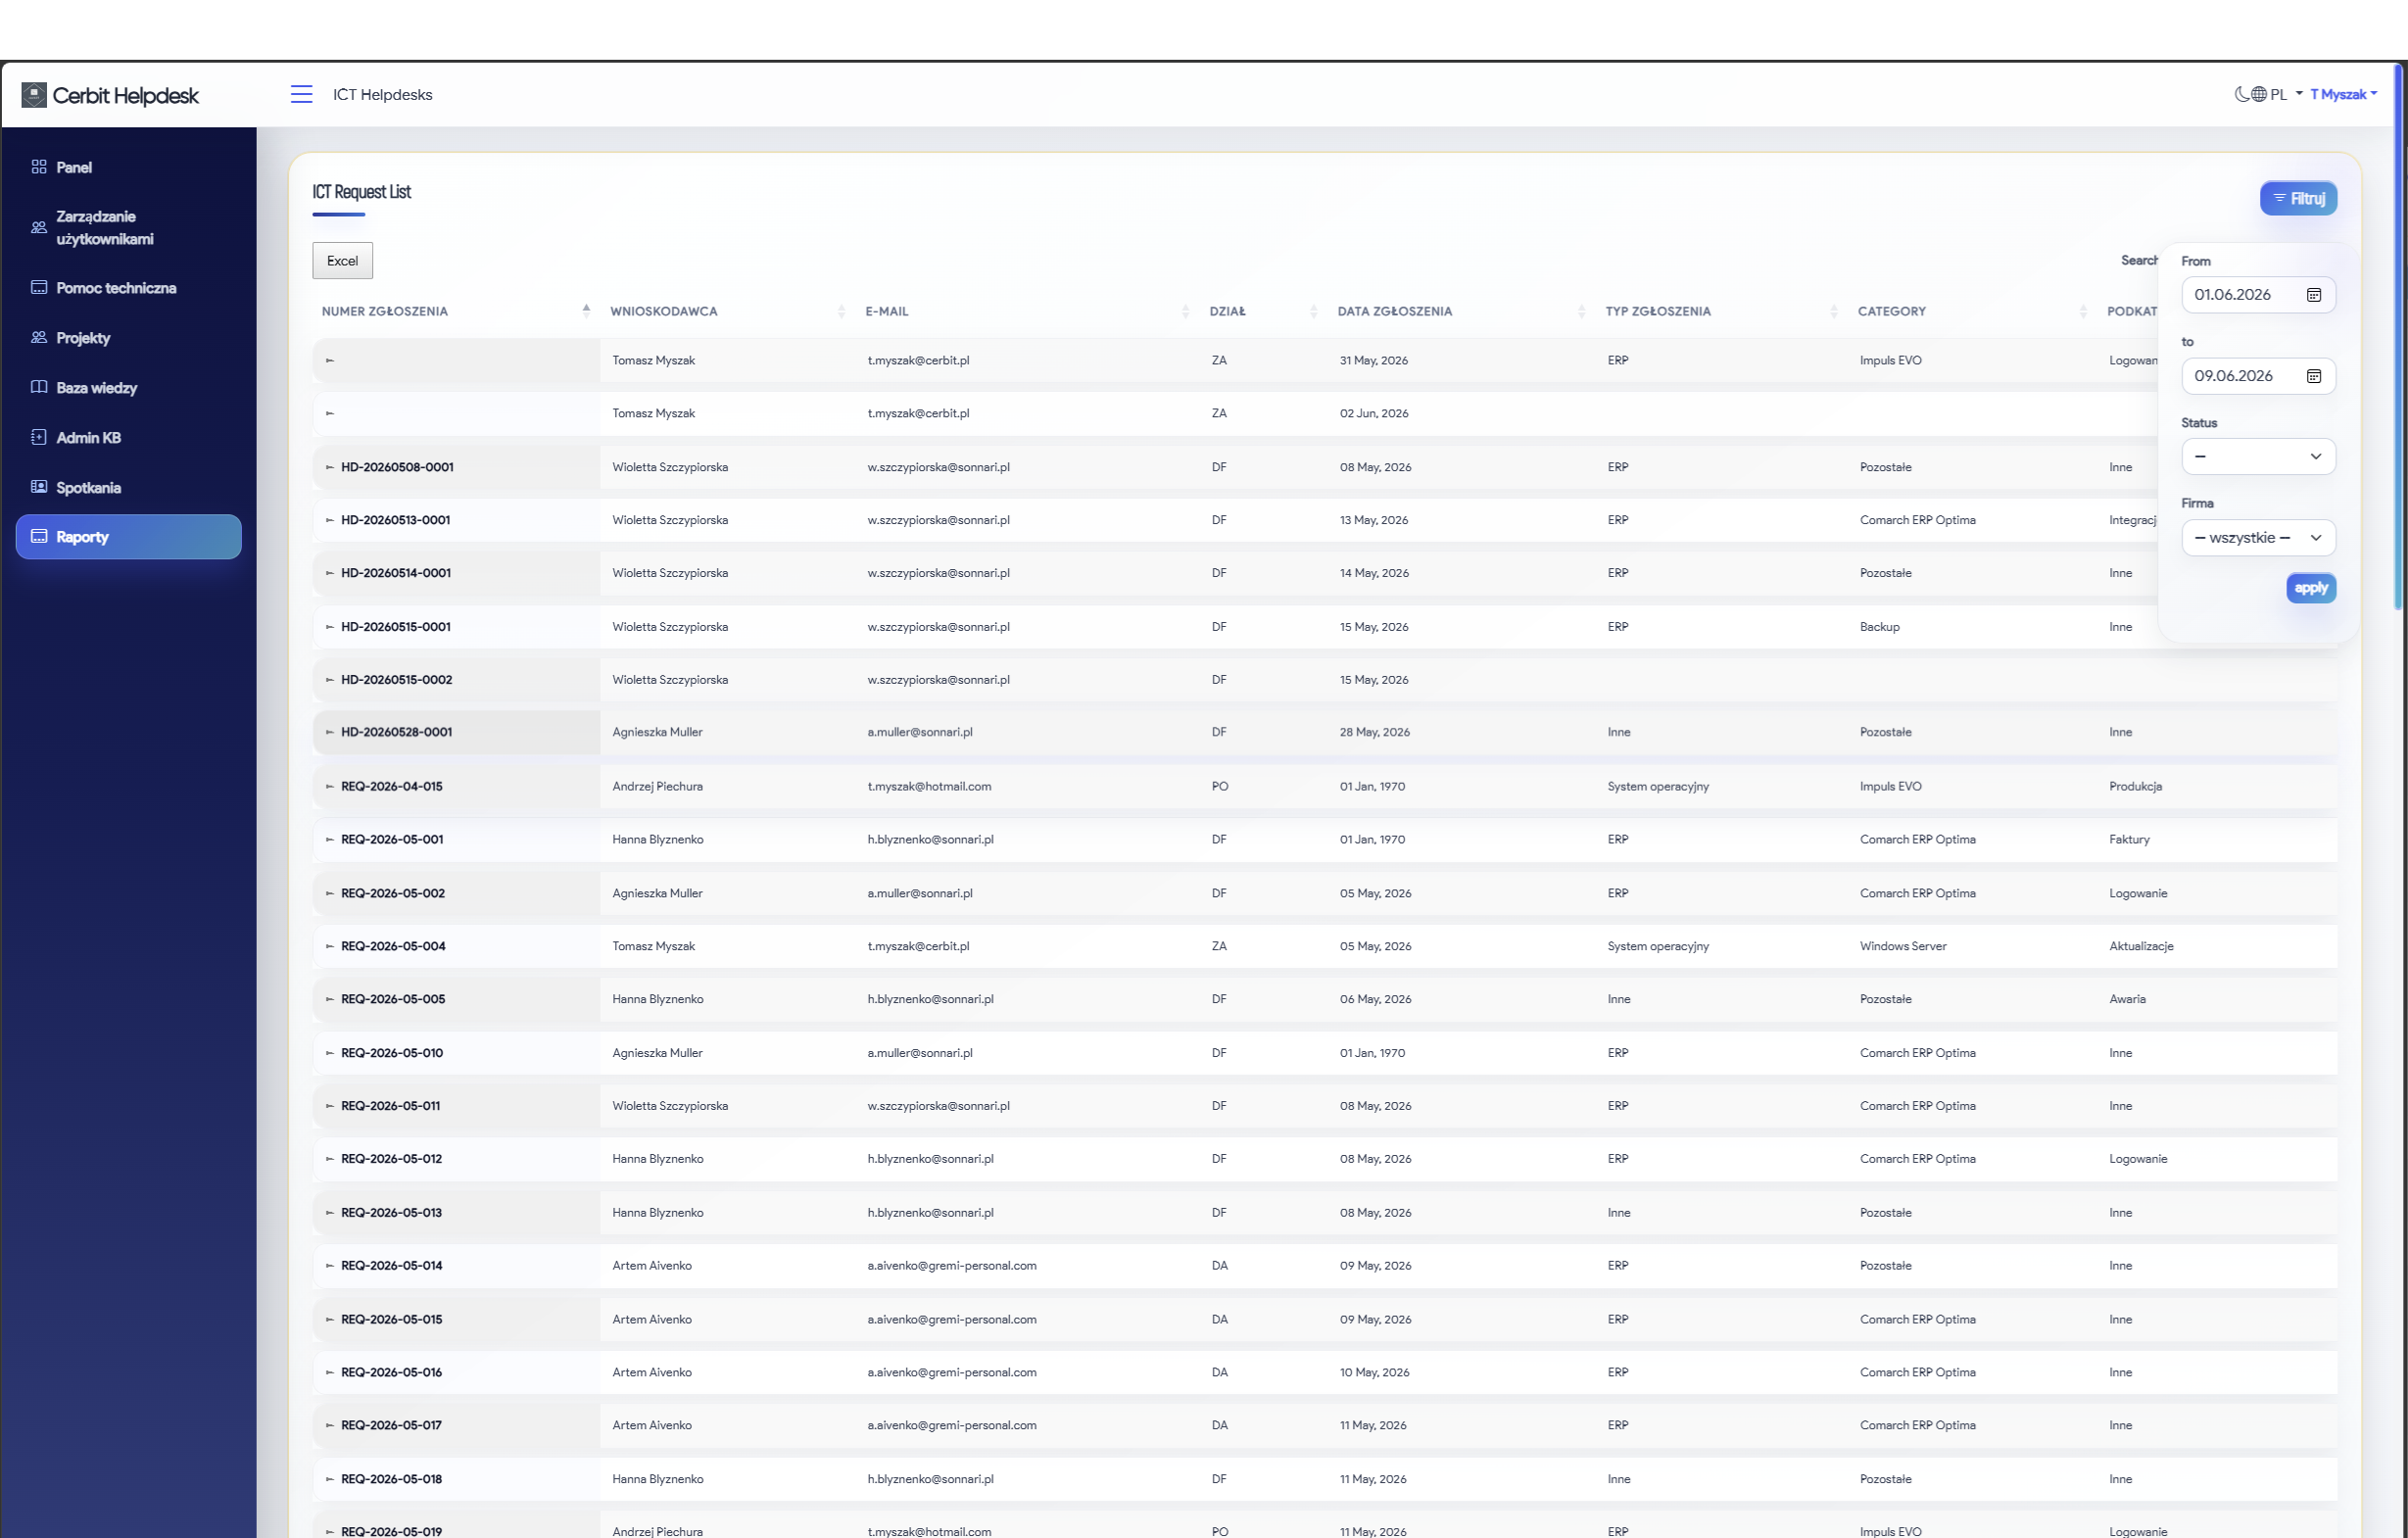
Task: Click the Aktualizacje subcategory cell
Action: click(2141, 946)
